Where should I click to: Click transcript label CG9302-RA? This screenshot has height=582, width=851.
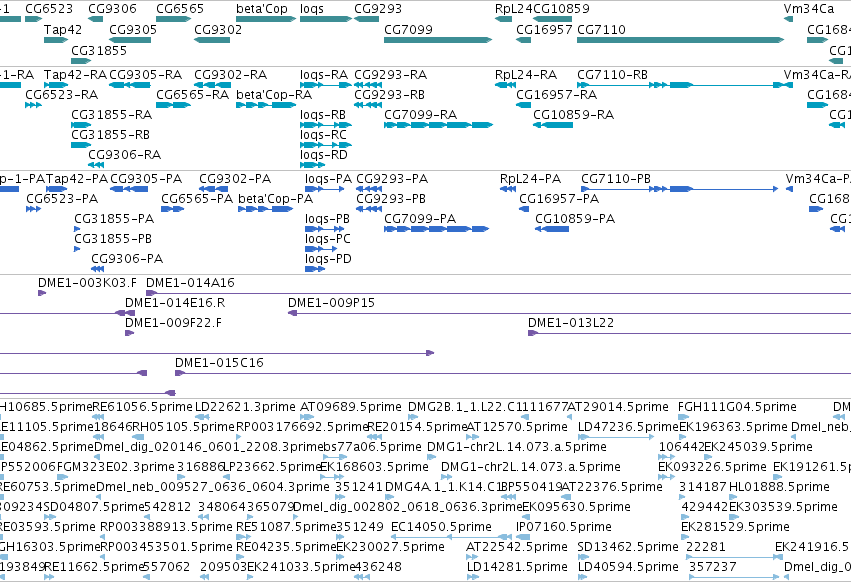point(231,74)
